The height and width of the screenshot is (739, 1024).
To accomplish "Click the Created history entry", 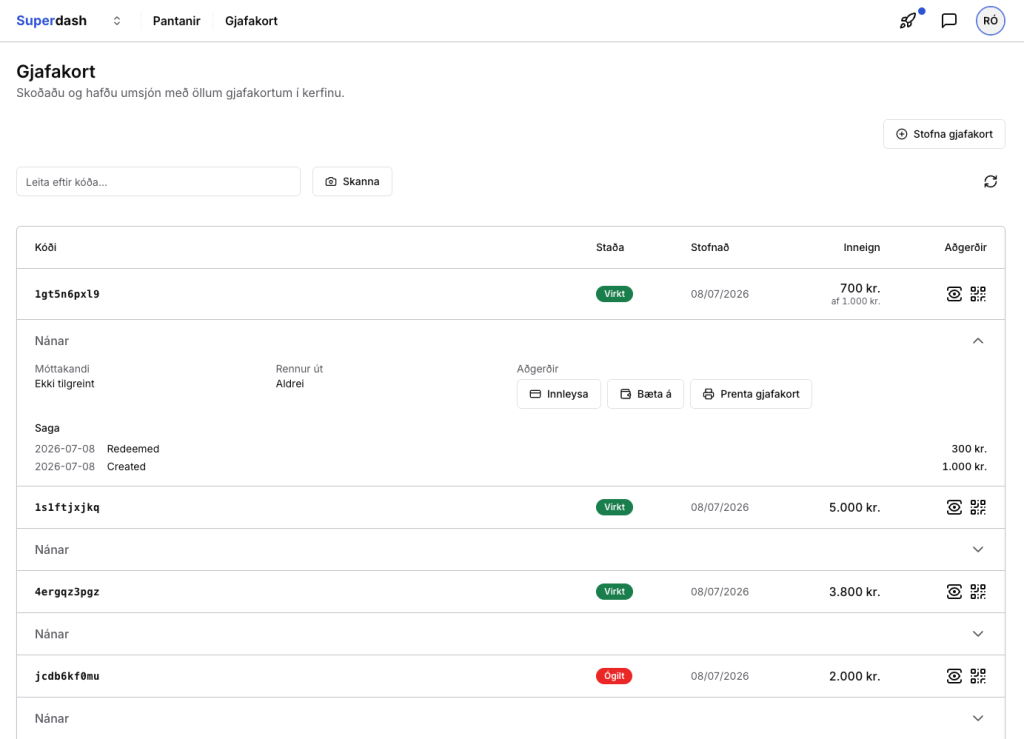I will click(x=126, y=467).
